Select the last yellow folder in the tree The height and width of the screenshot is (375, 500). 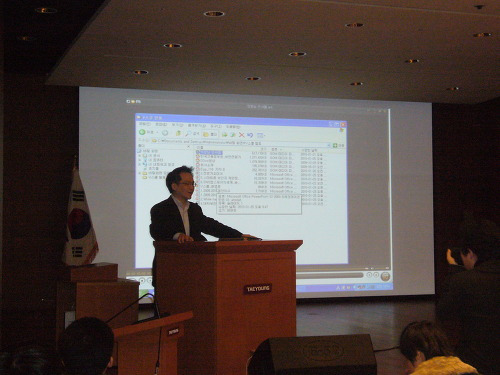[x=154, y=177]
